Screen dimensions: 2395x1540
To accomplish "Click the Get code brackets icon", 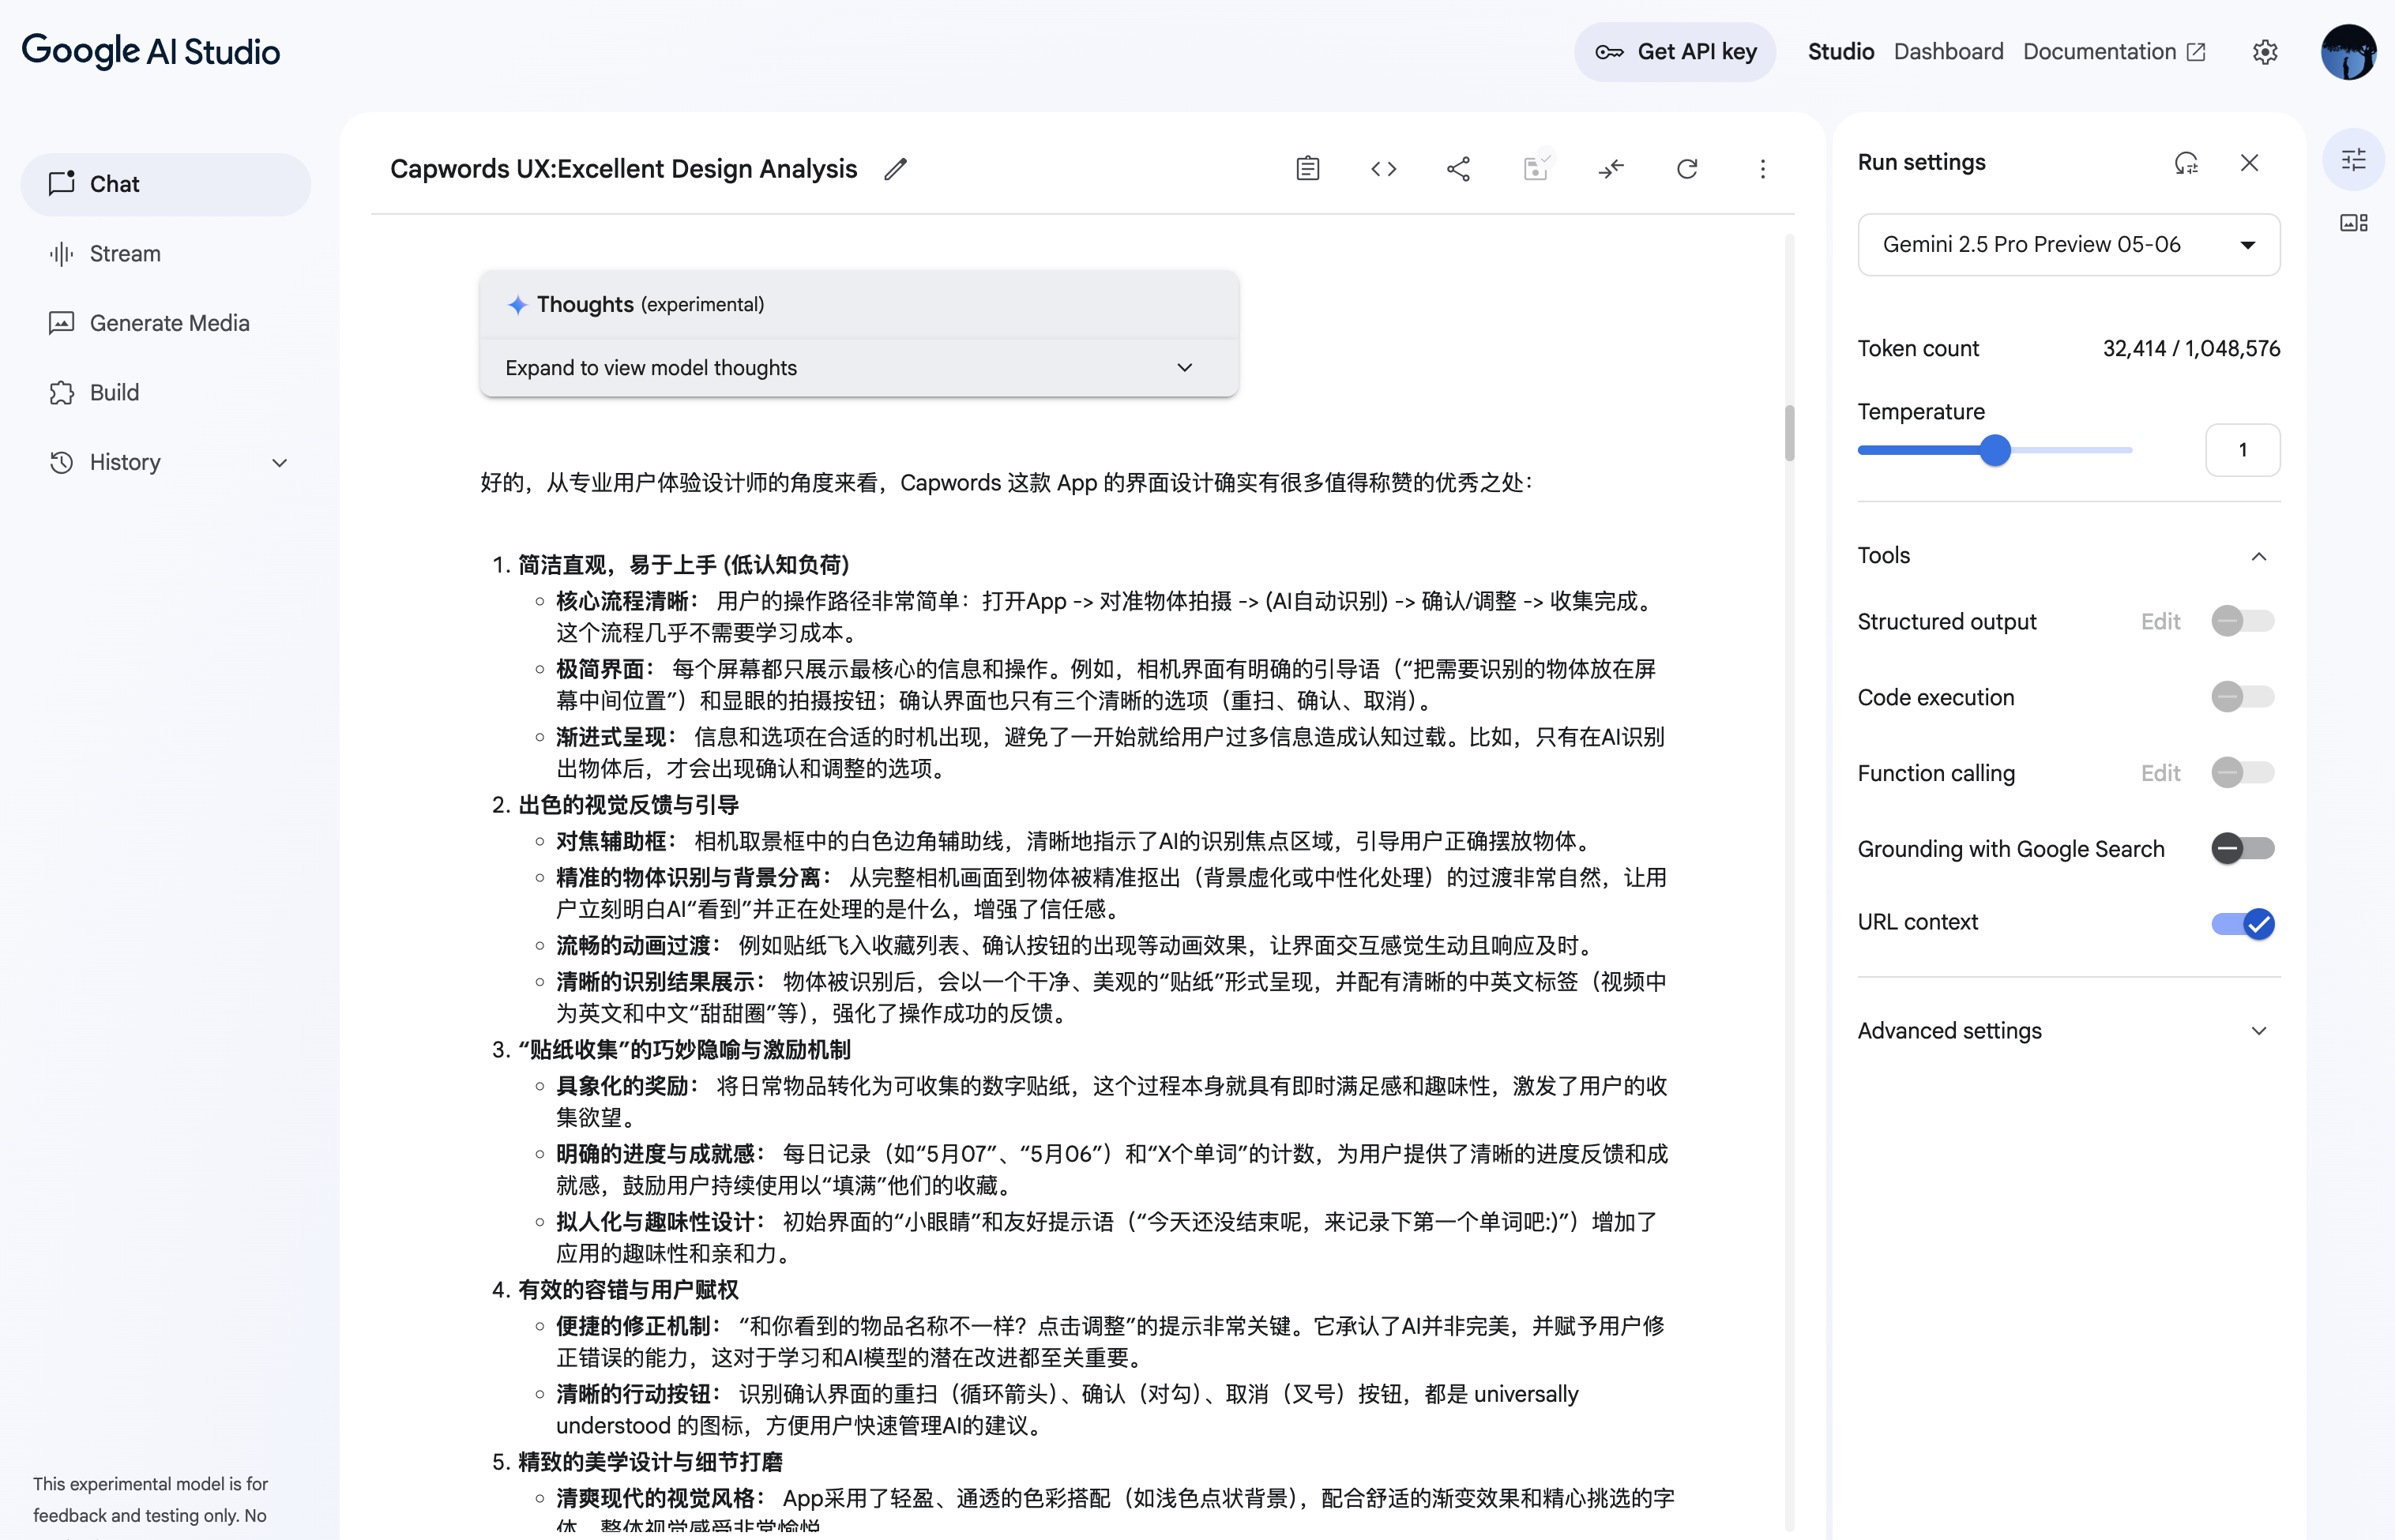I will pyautogui.click(x=1383, y=169).
